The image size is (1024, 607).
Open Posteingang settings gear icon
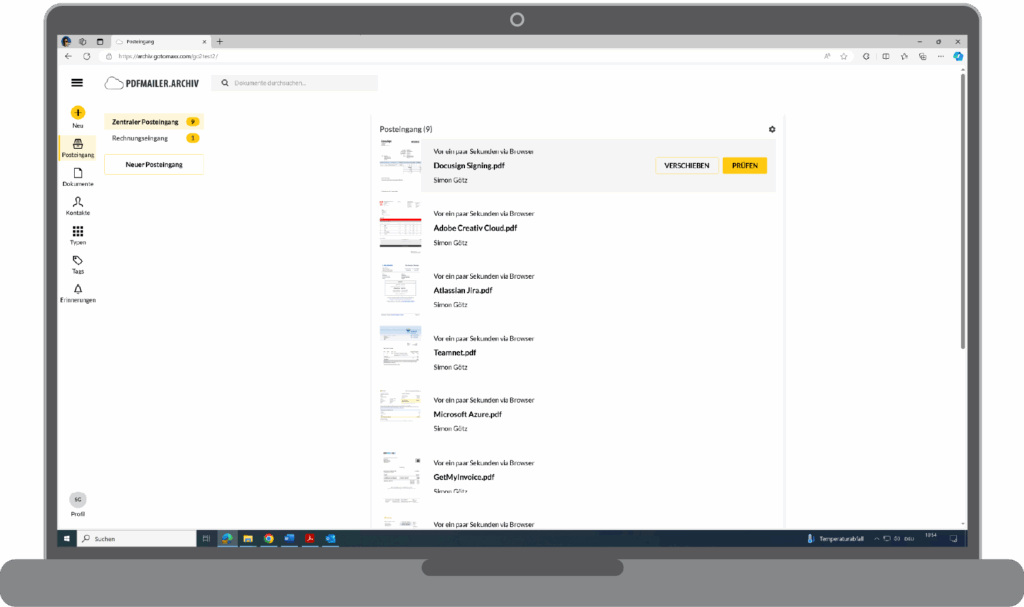(771, 129)
